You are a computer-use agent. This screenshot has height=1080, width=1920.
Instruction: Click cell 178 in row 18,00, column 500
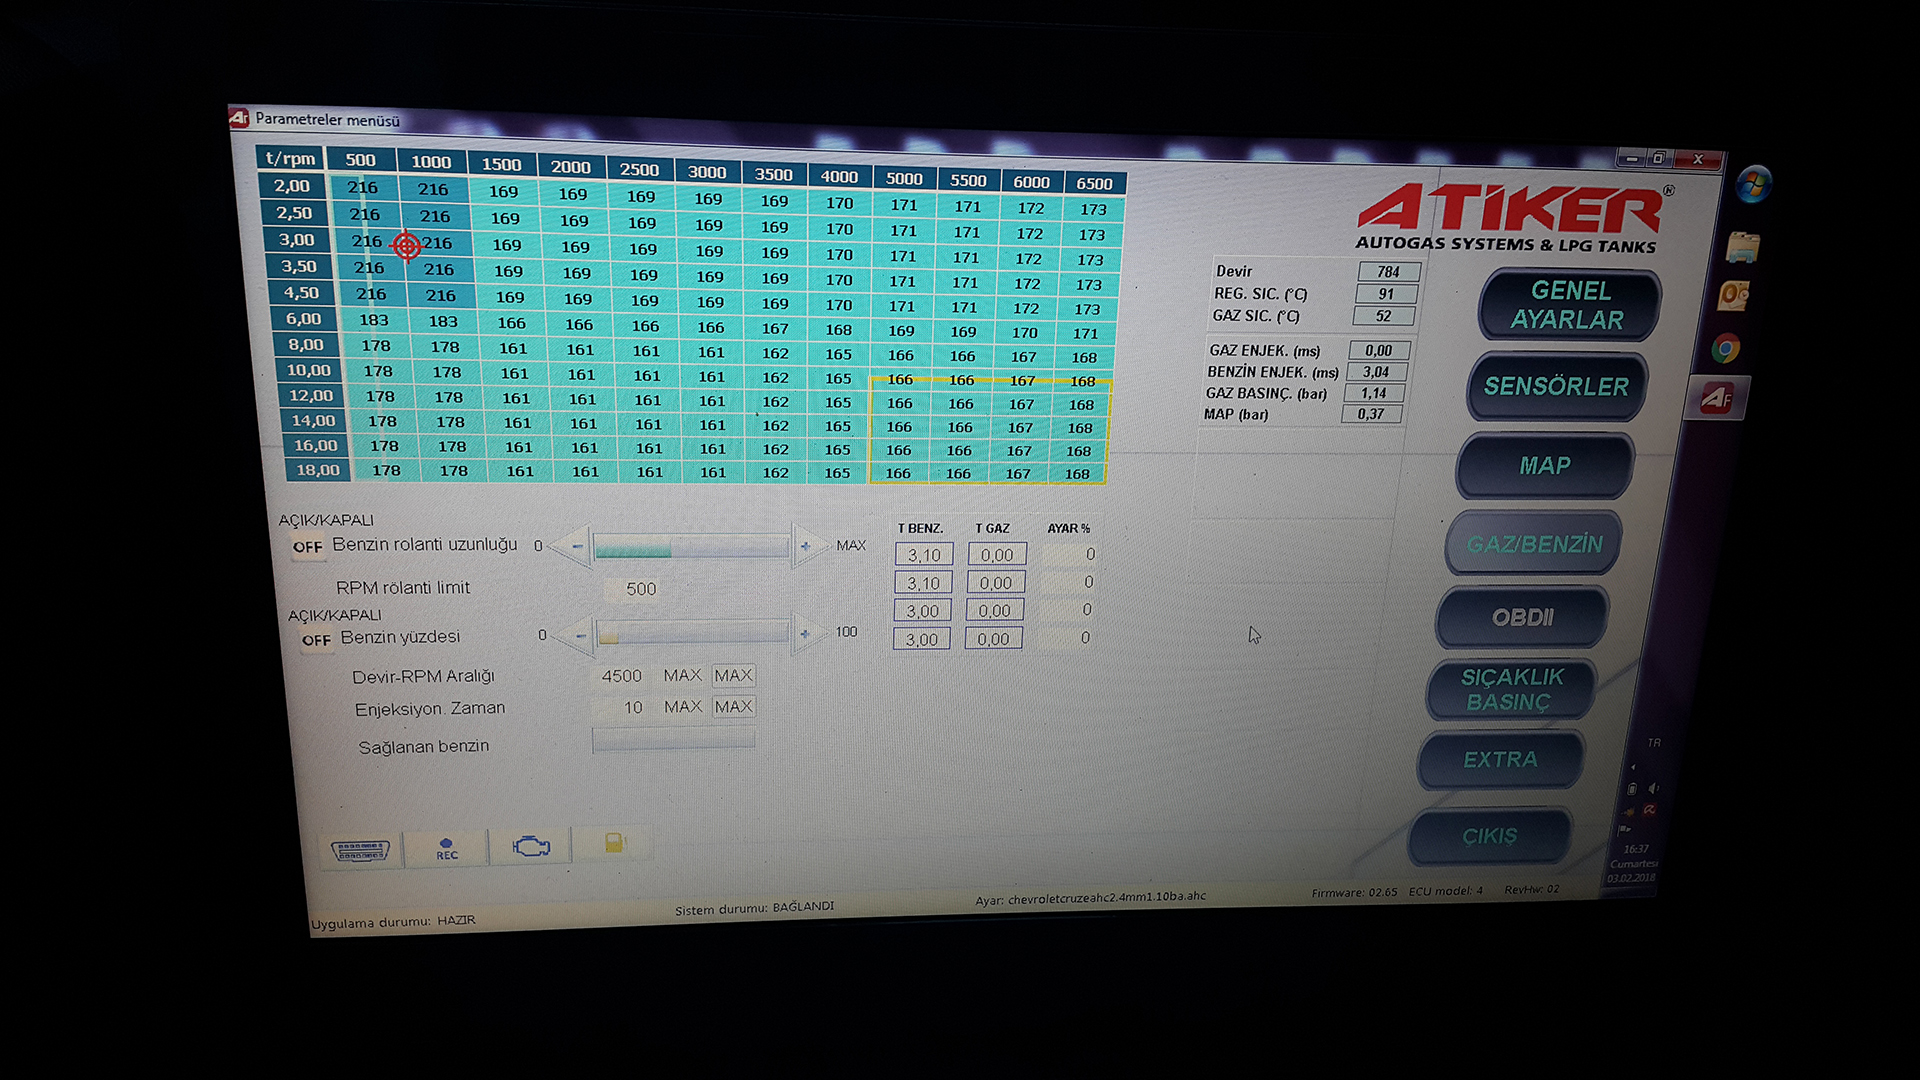tap(386, 470)
